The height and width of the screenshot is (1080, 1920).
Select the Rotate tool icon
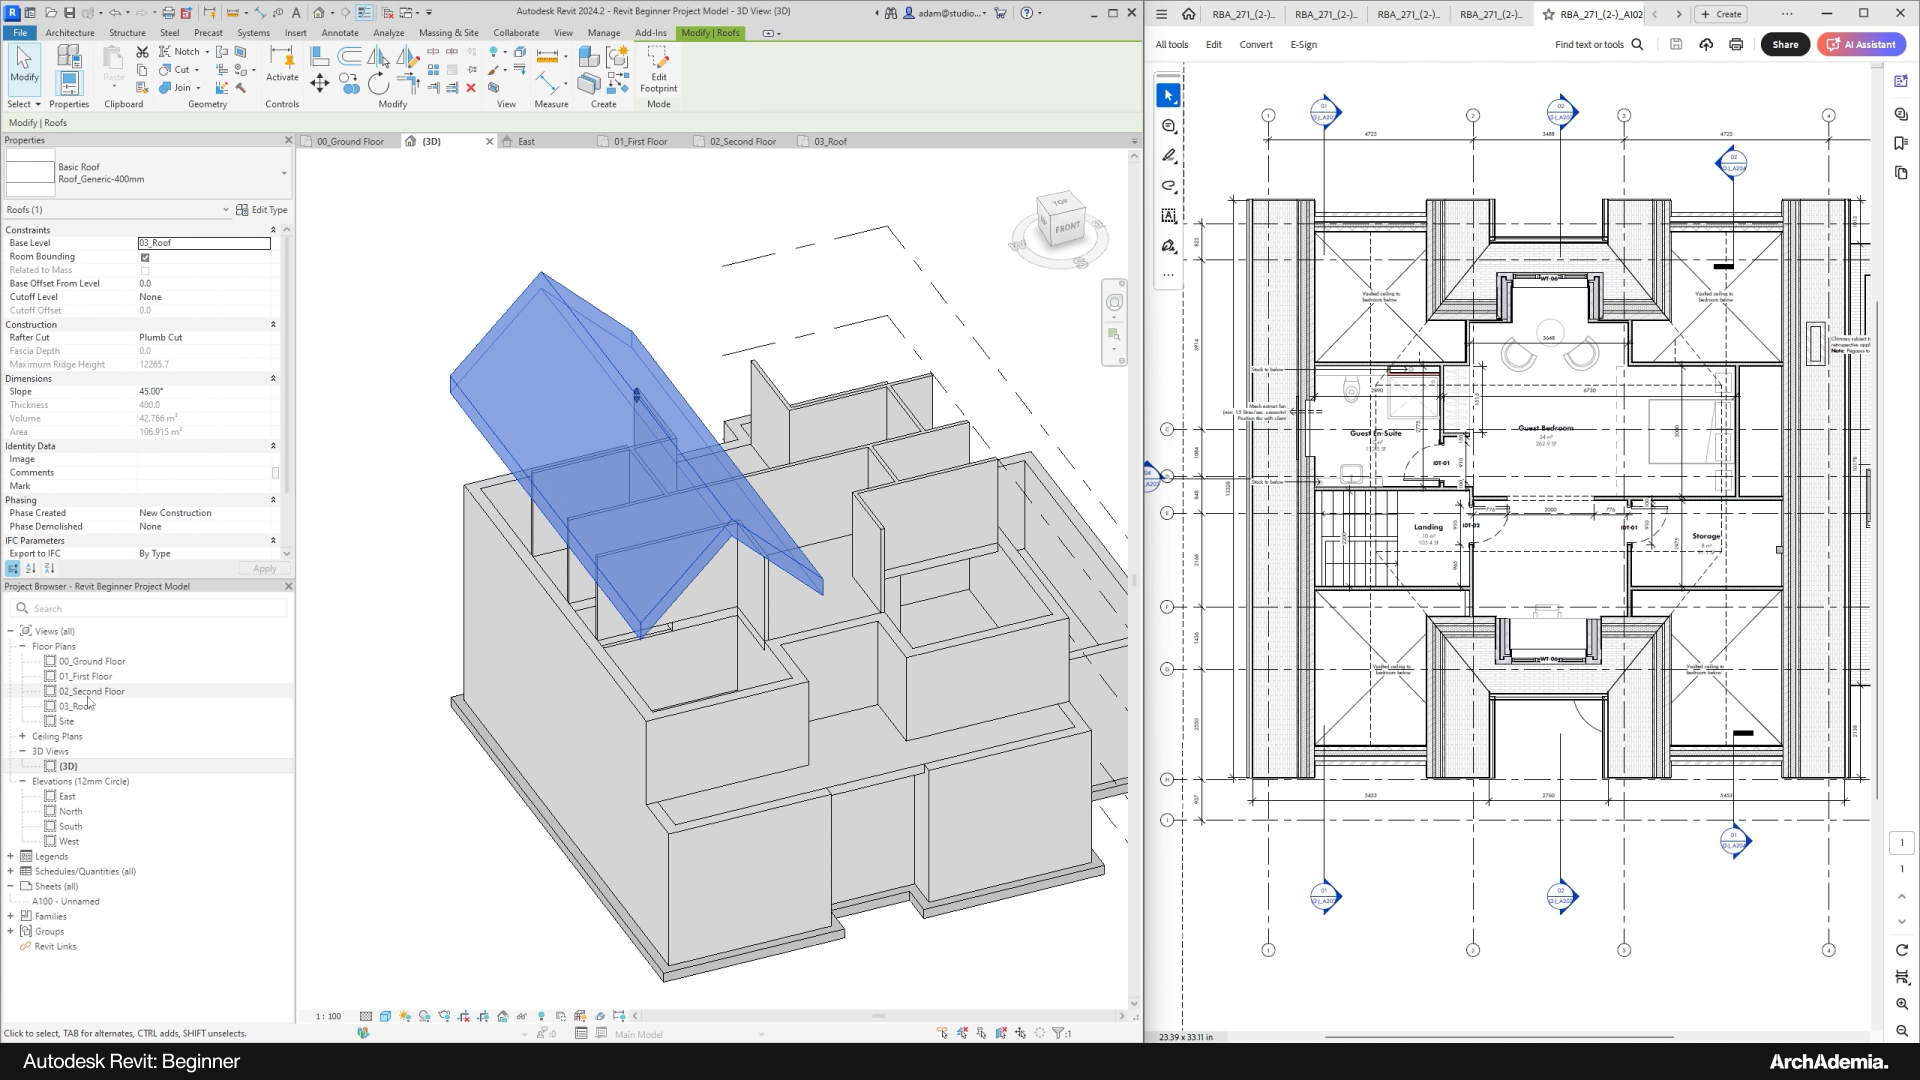378,84
